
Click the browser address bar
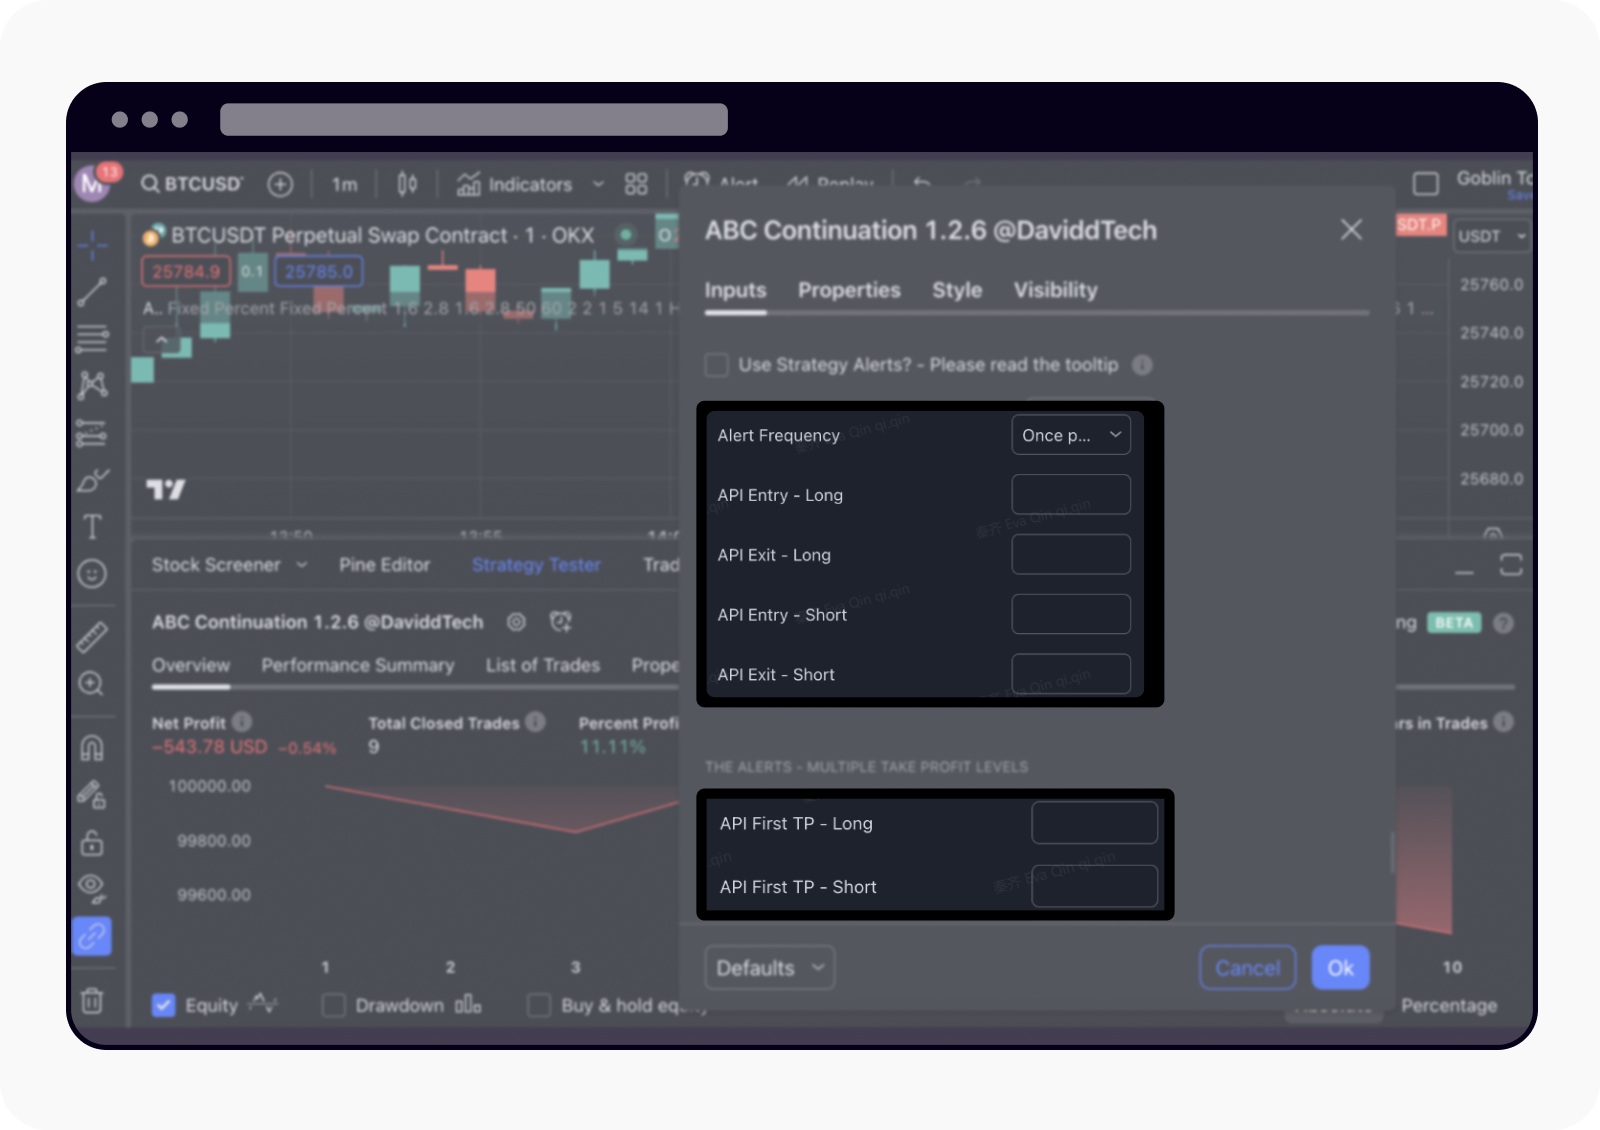click(x=474, y=119)
